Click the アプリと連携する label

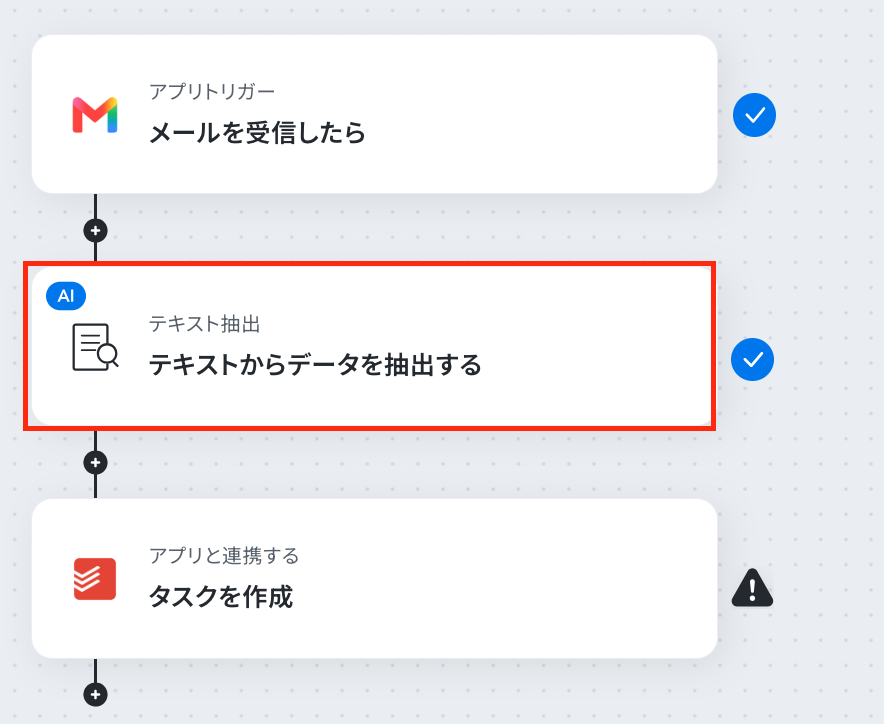(224, 556)
